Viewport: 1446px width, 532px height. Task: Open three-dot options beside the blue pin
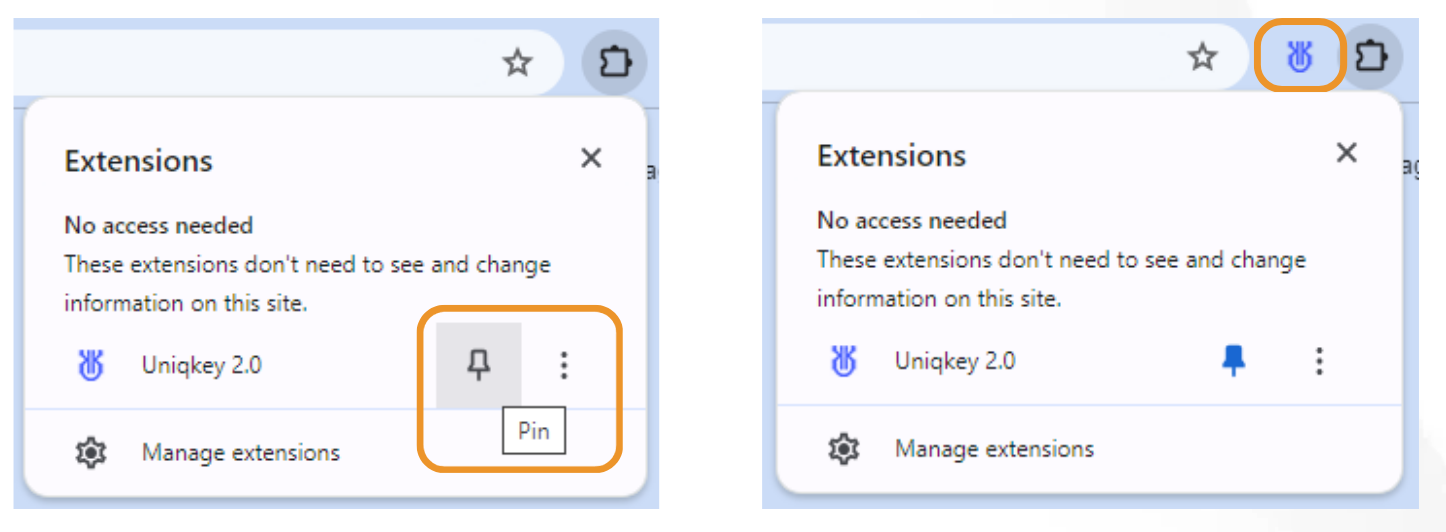(1319, 361)
